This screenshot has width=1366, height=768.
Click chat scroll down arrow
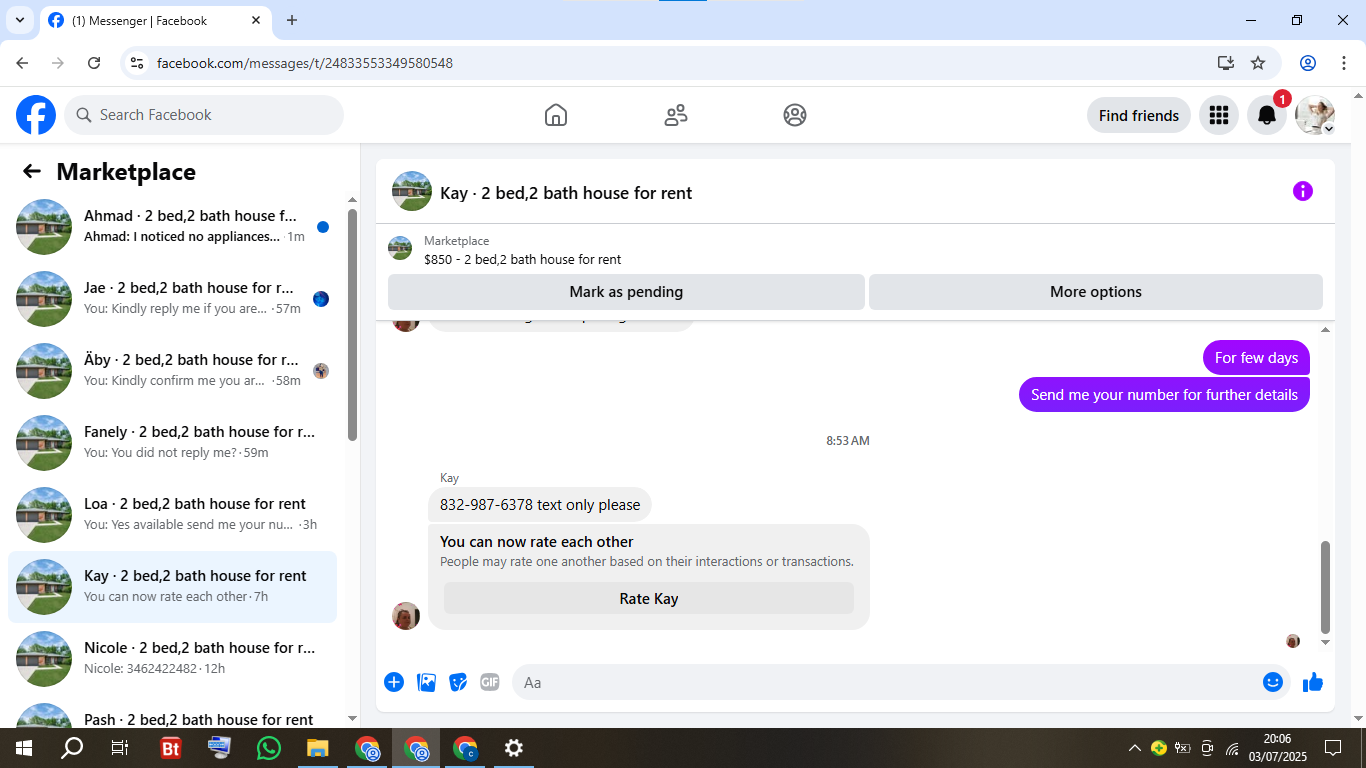click(1326, 642)
